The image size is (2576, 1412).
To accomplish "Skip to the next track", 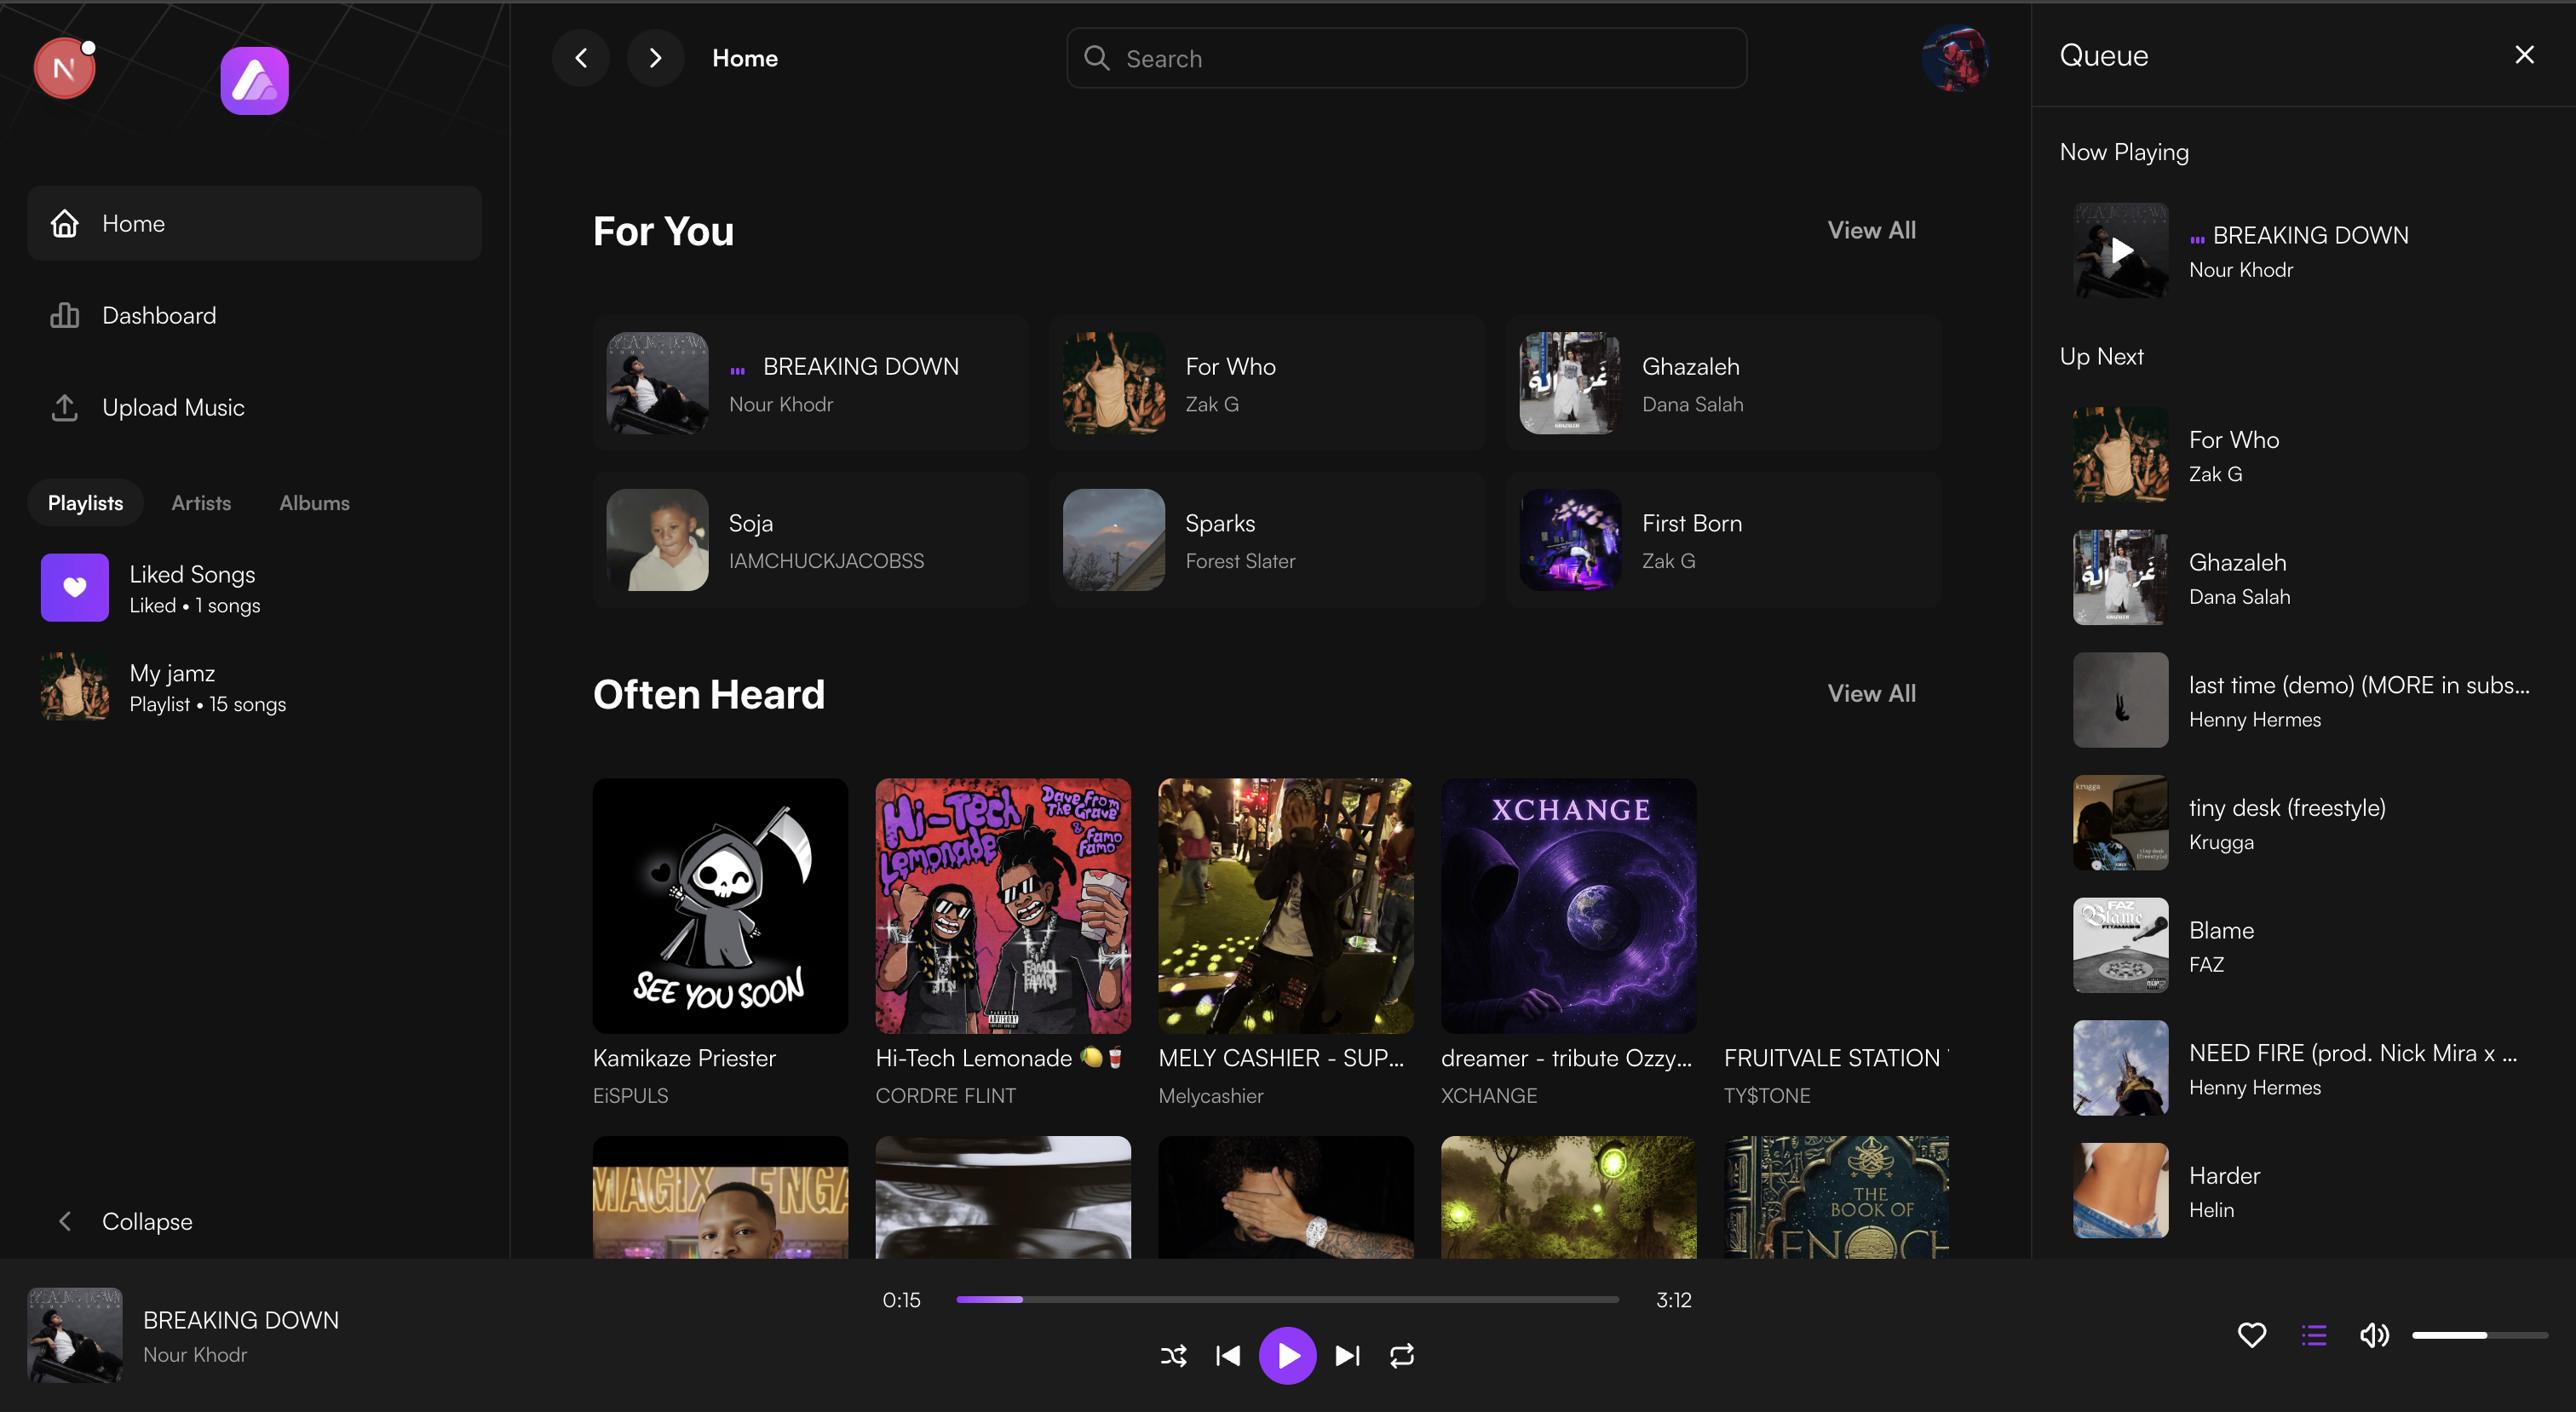I will pyautogui.click(x=1347, y=1355).
